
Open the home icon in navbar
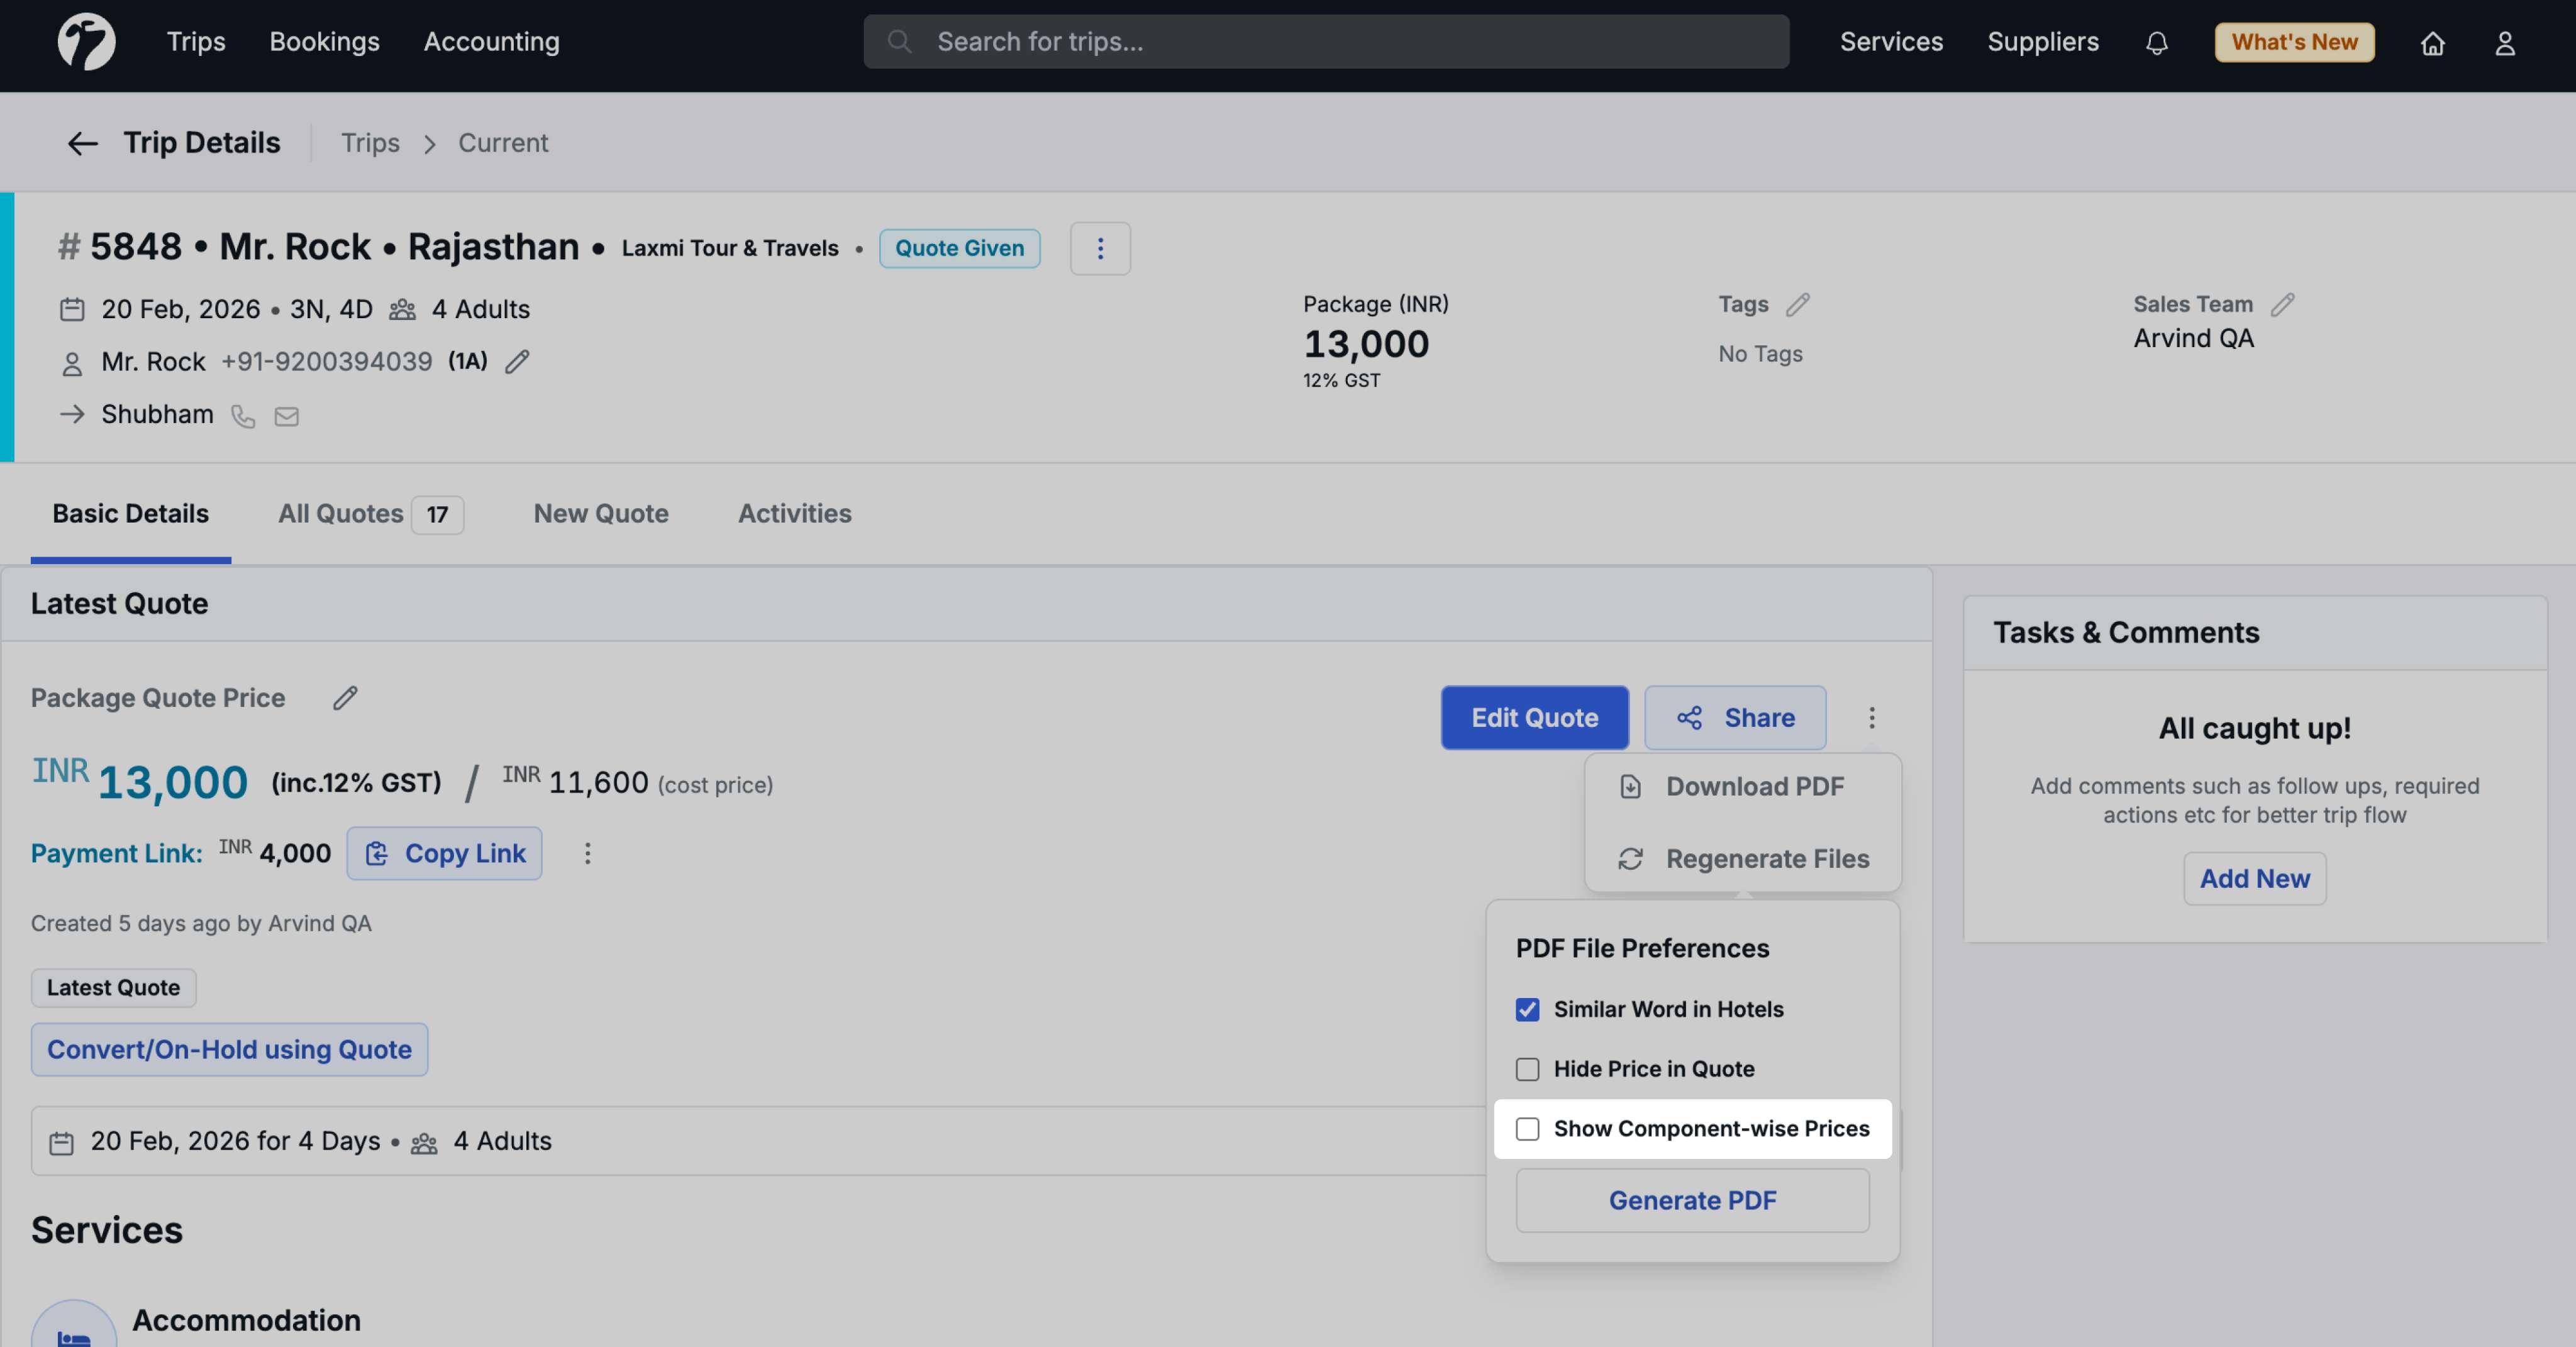pyautogui.click(x=2432, y=43)
